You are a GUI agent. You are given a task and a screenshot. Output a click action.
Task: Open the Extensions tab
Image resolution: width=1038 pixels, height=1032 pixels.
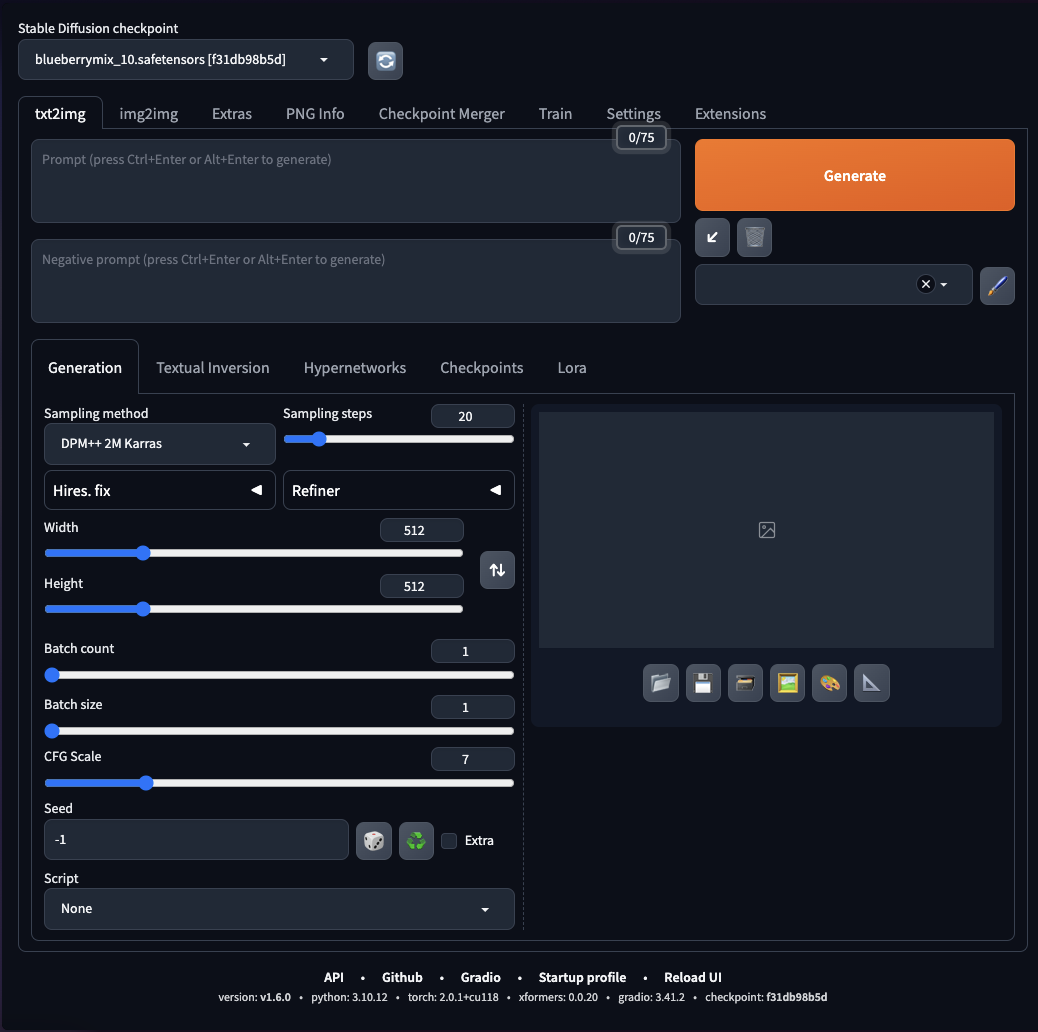730,114
